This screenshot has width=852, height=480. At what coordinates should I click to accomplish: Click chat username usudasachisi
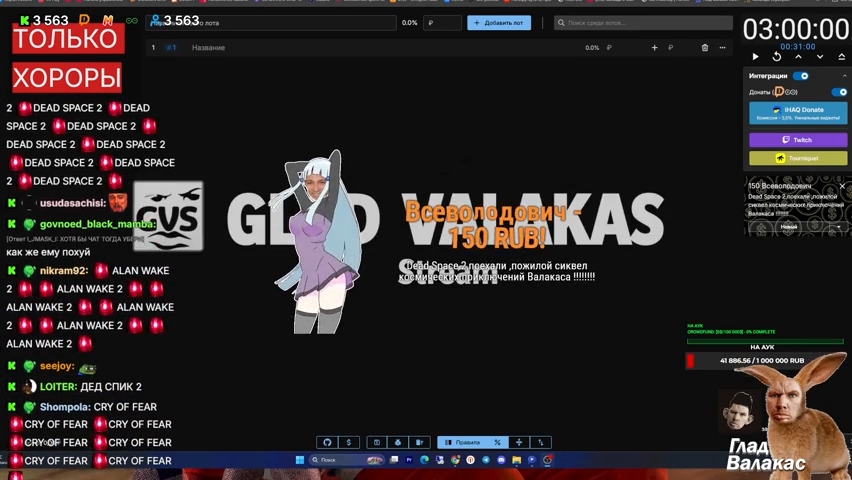[x=73, y=203]
